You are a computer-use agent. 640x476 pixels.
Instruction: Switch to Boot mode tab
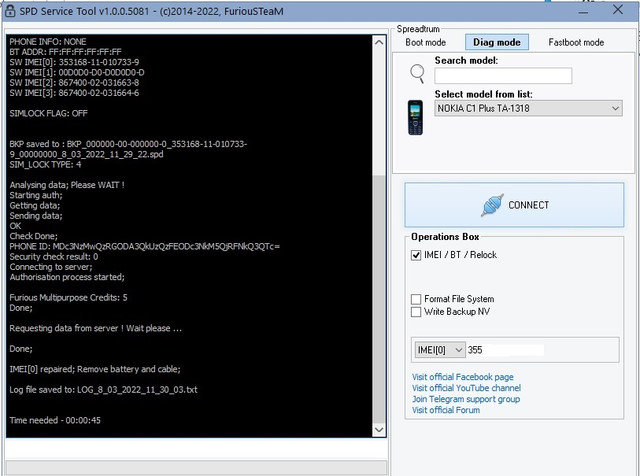pyautogui.click(x=425, y=42)
